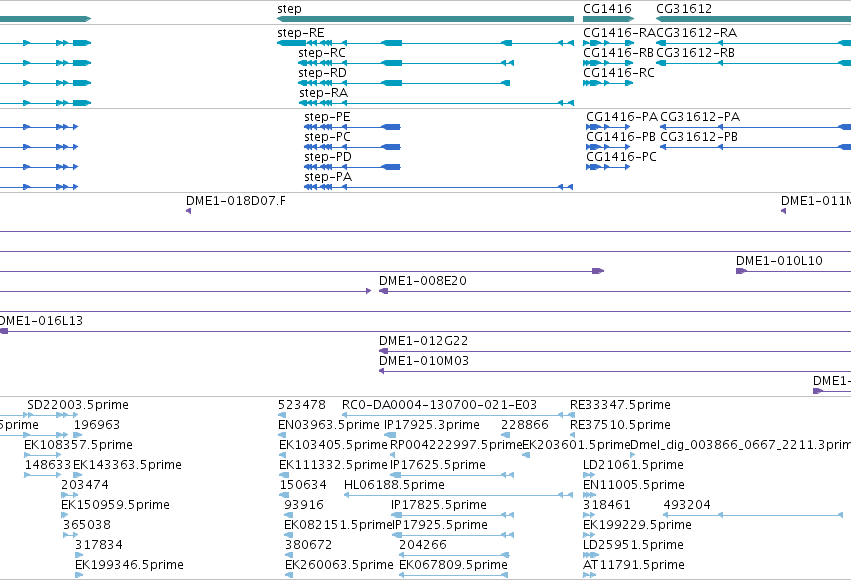
Task: Click the CG1416-RB transcript label
Action: pos(618,53)
